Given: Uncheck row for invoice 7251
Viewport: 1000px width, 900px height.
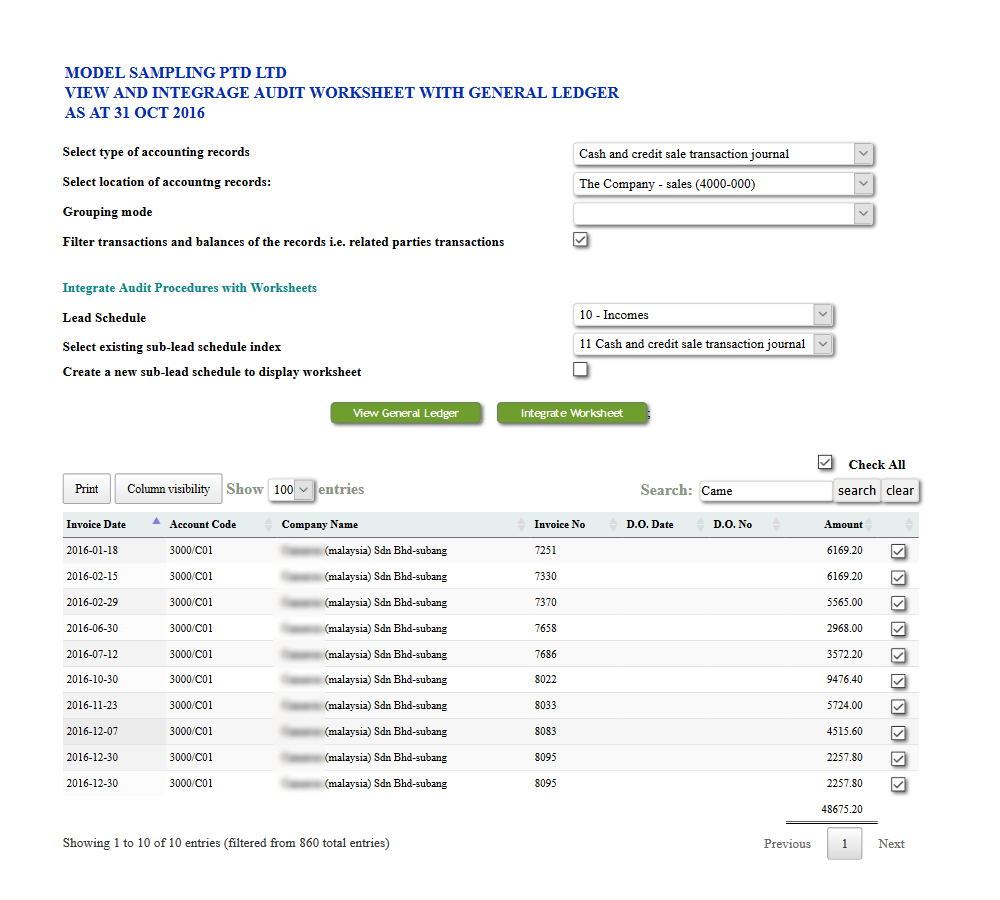Looking at the screenshot, I should [x=898, y=552].
